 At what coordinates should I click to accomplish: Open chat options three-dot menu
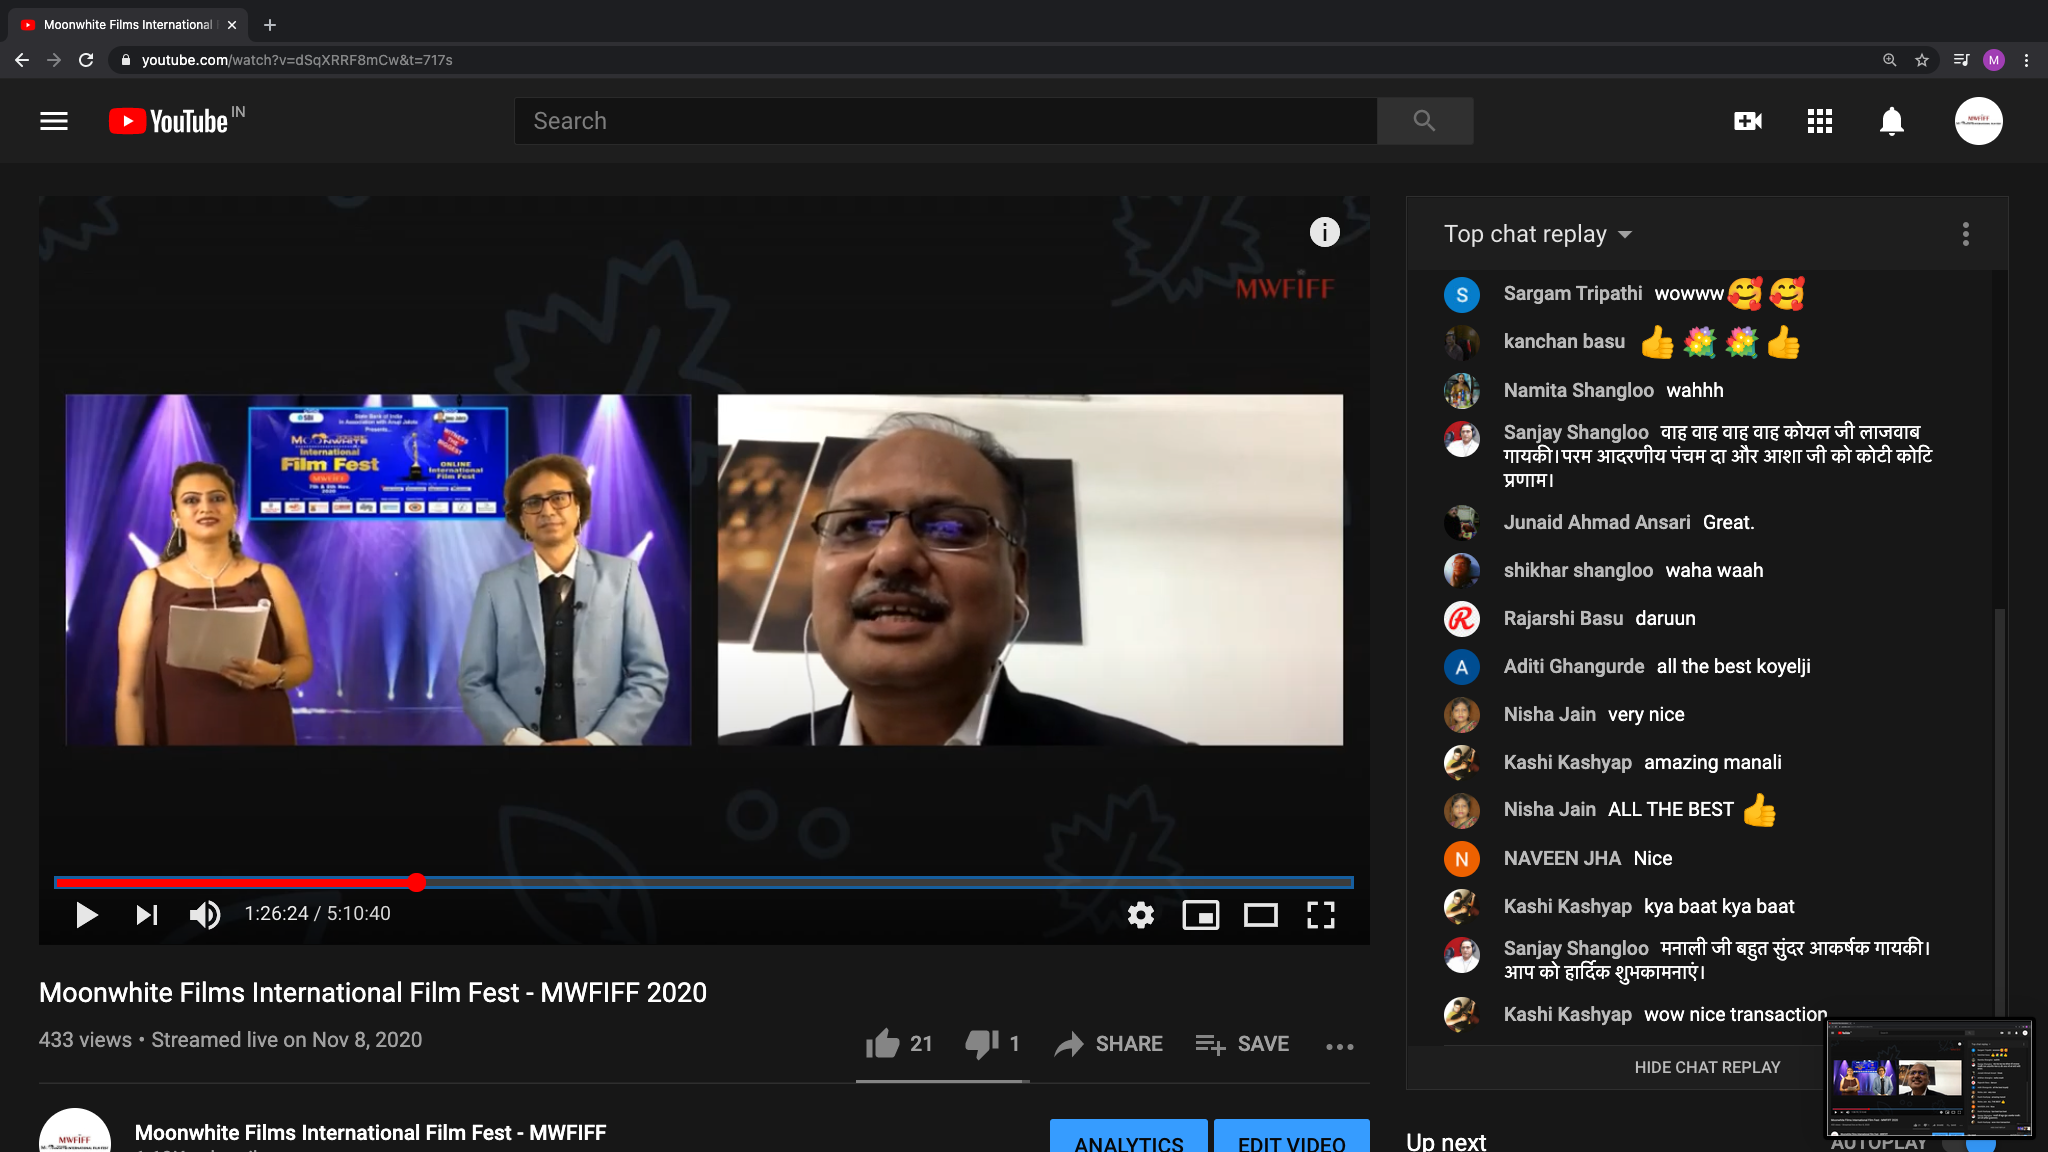[x=1965, y=234]
